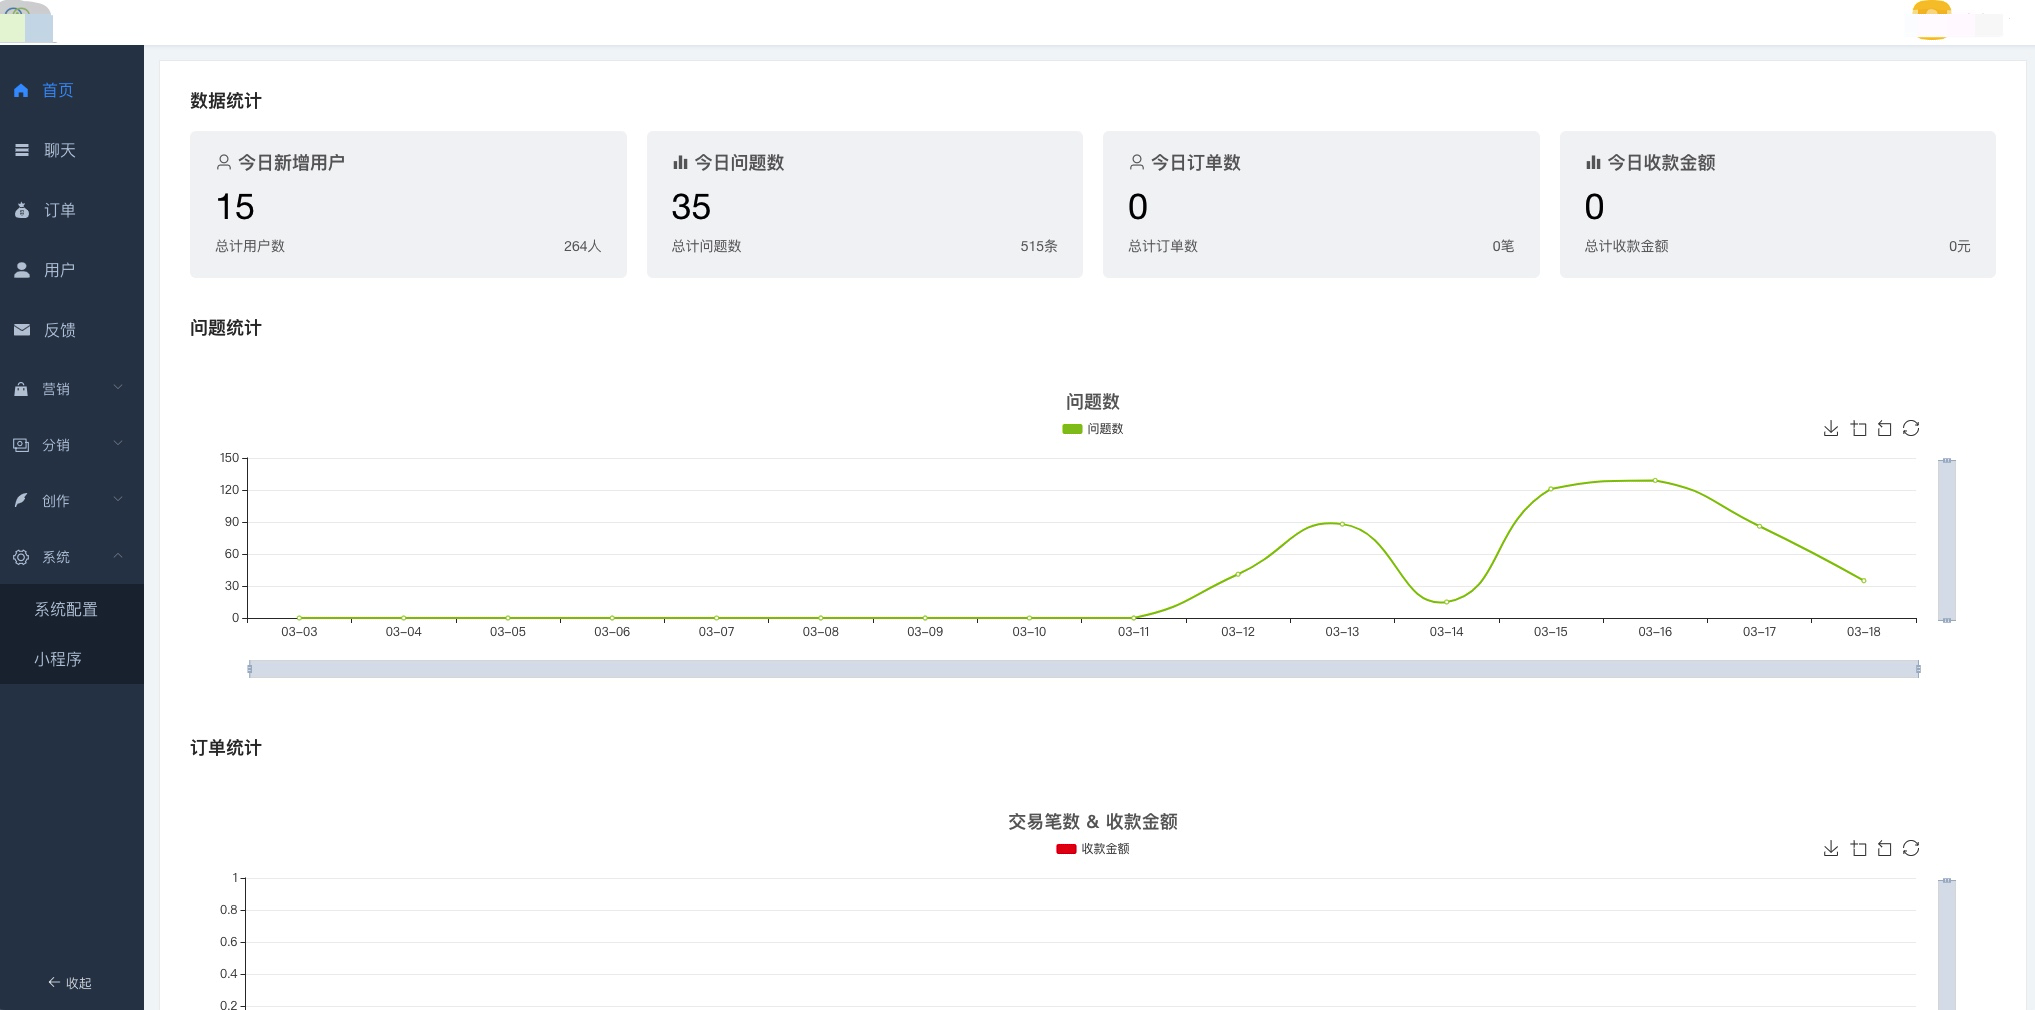Screen dimensions: 2035x1010
Task: Expand the 分销 sidebar group
Action: (72, 445)
